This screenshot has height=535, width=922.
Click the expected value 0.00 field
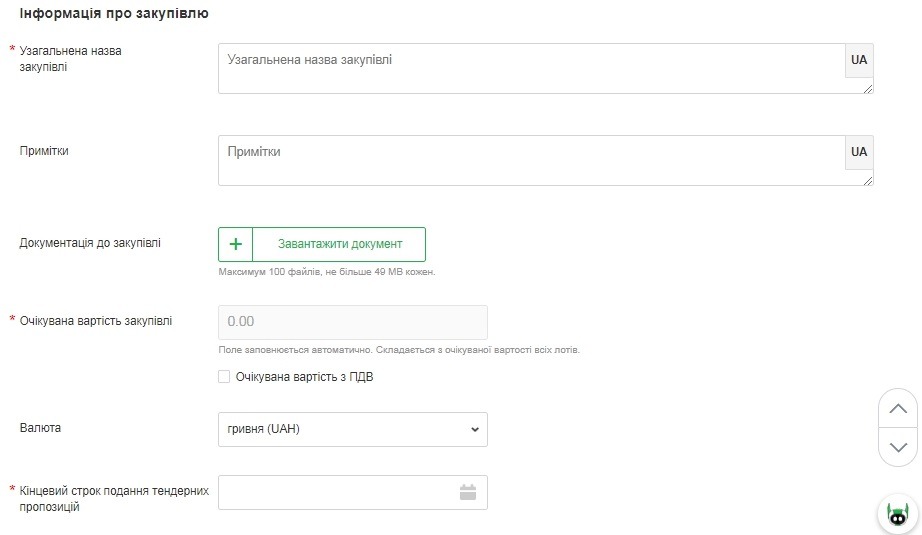[x=352, y=322]
